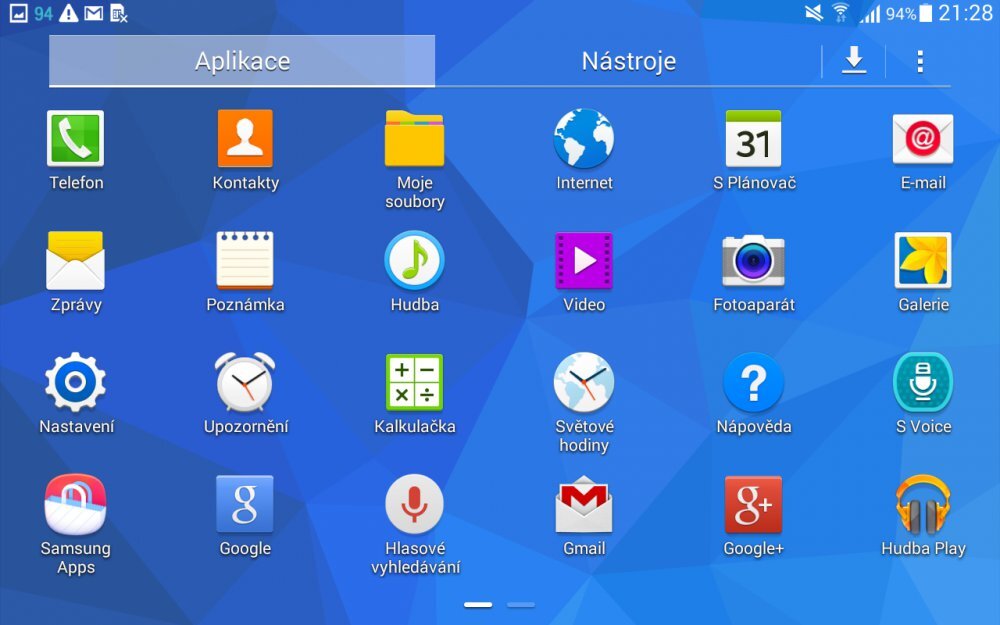The width and height of the screenshot is (1000, 625).
Task: Open the overflow menu with three dots
Action: tap(919, 61)
